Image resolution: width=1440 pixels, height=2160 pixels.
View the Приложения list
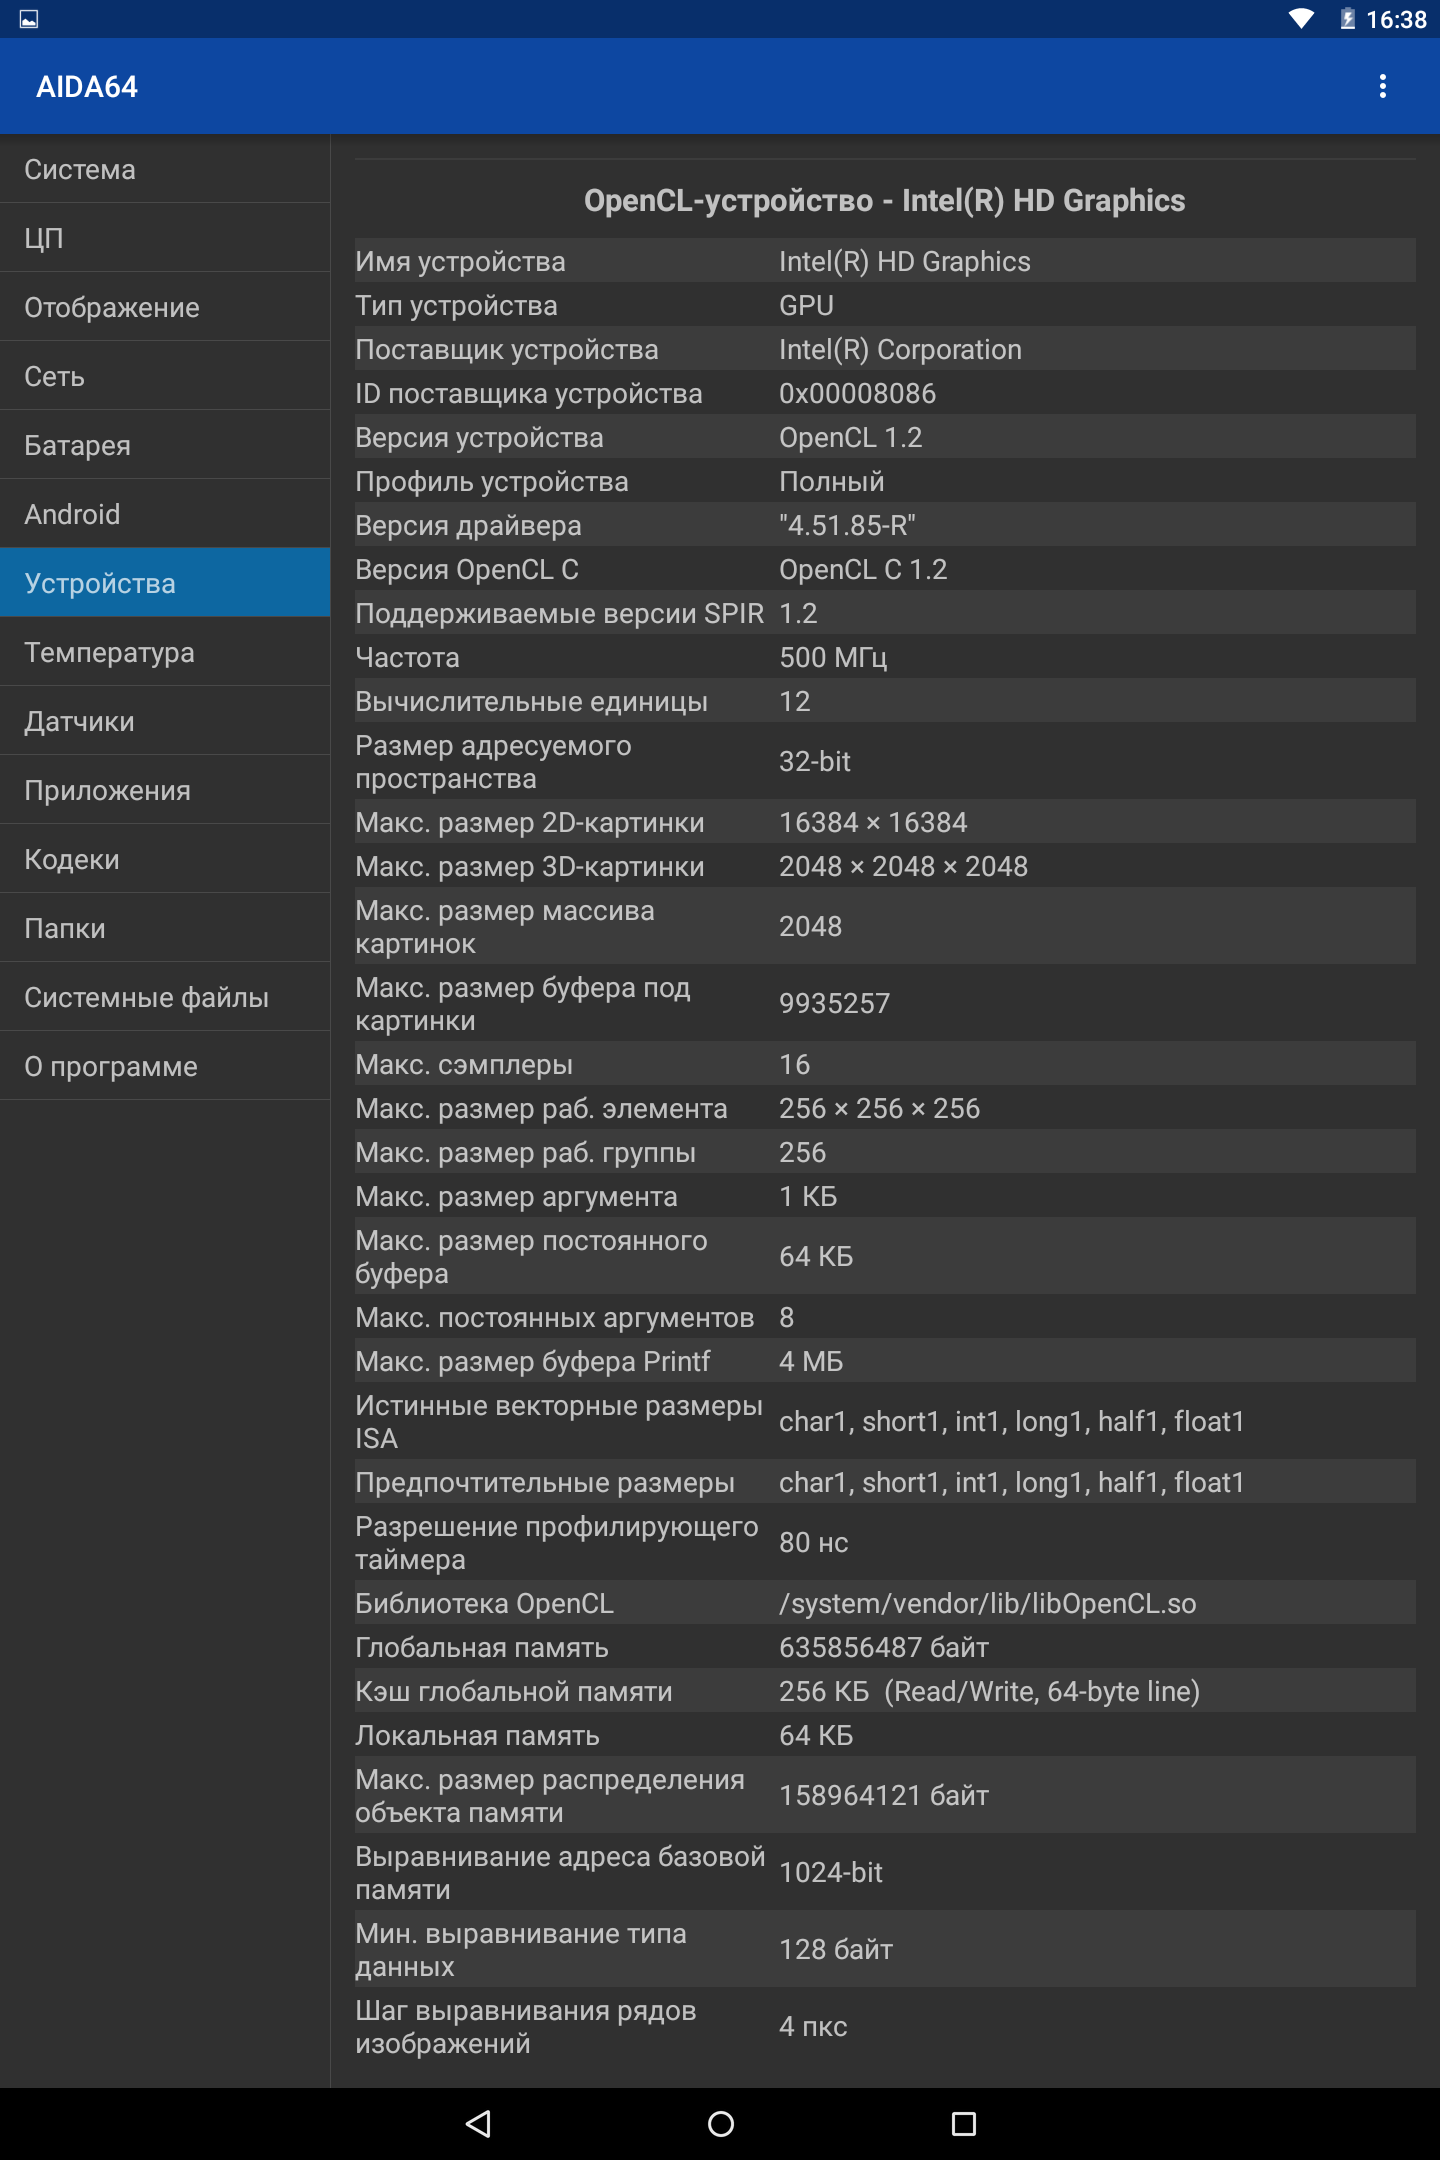pos(165,790)
